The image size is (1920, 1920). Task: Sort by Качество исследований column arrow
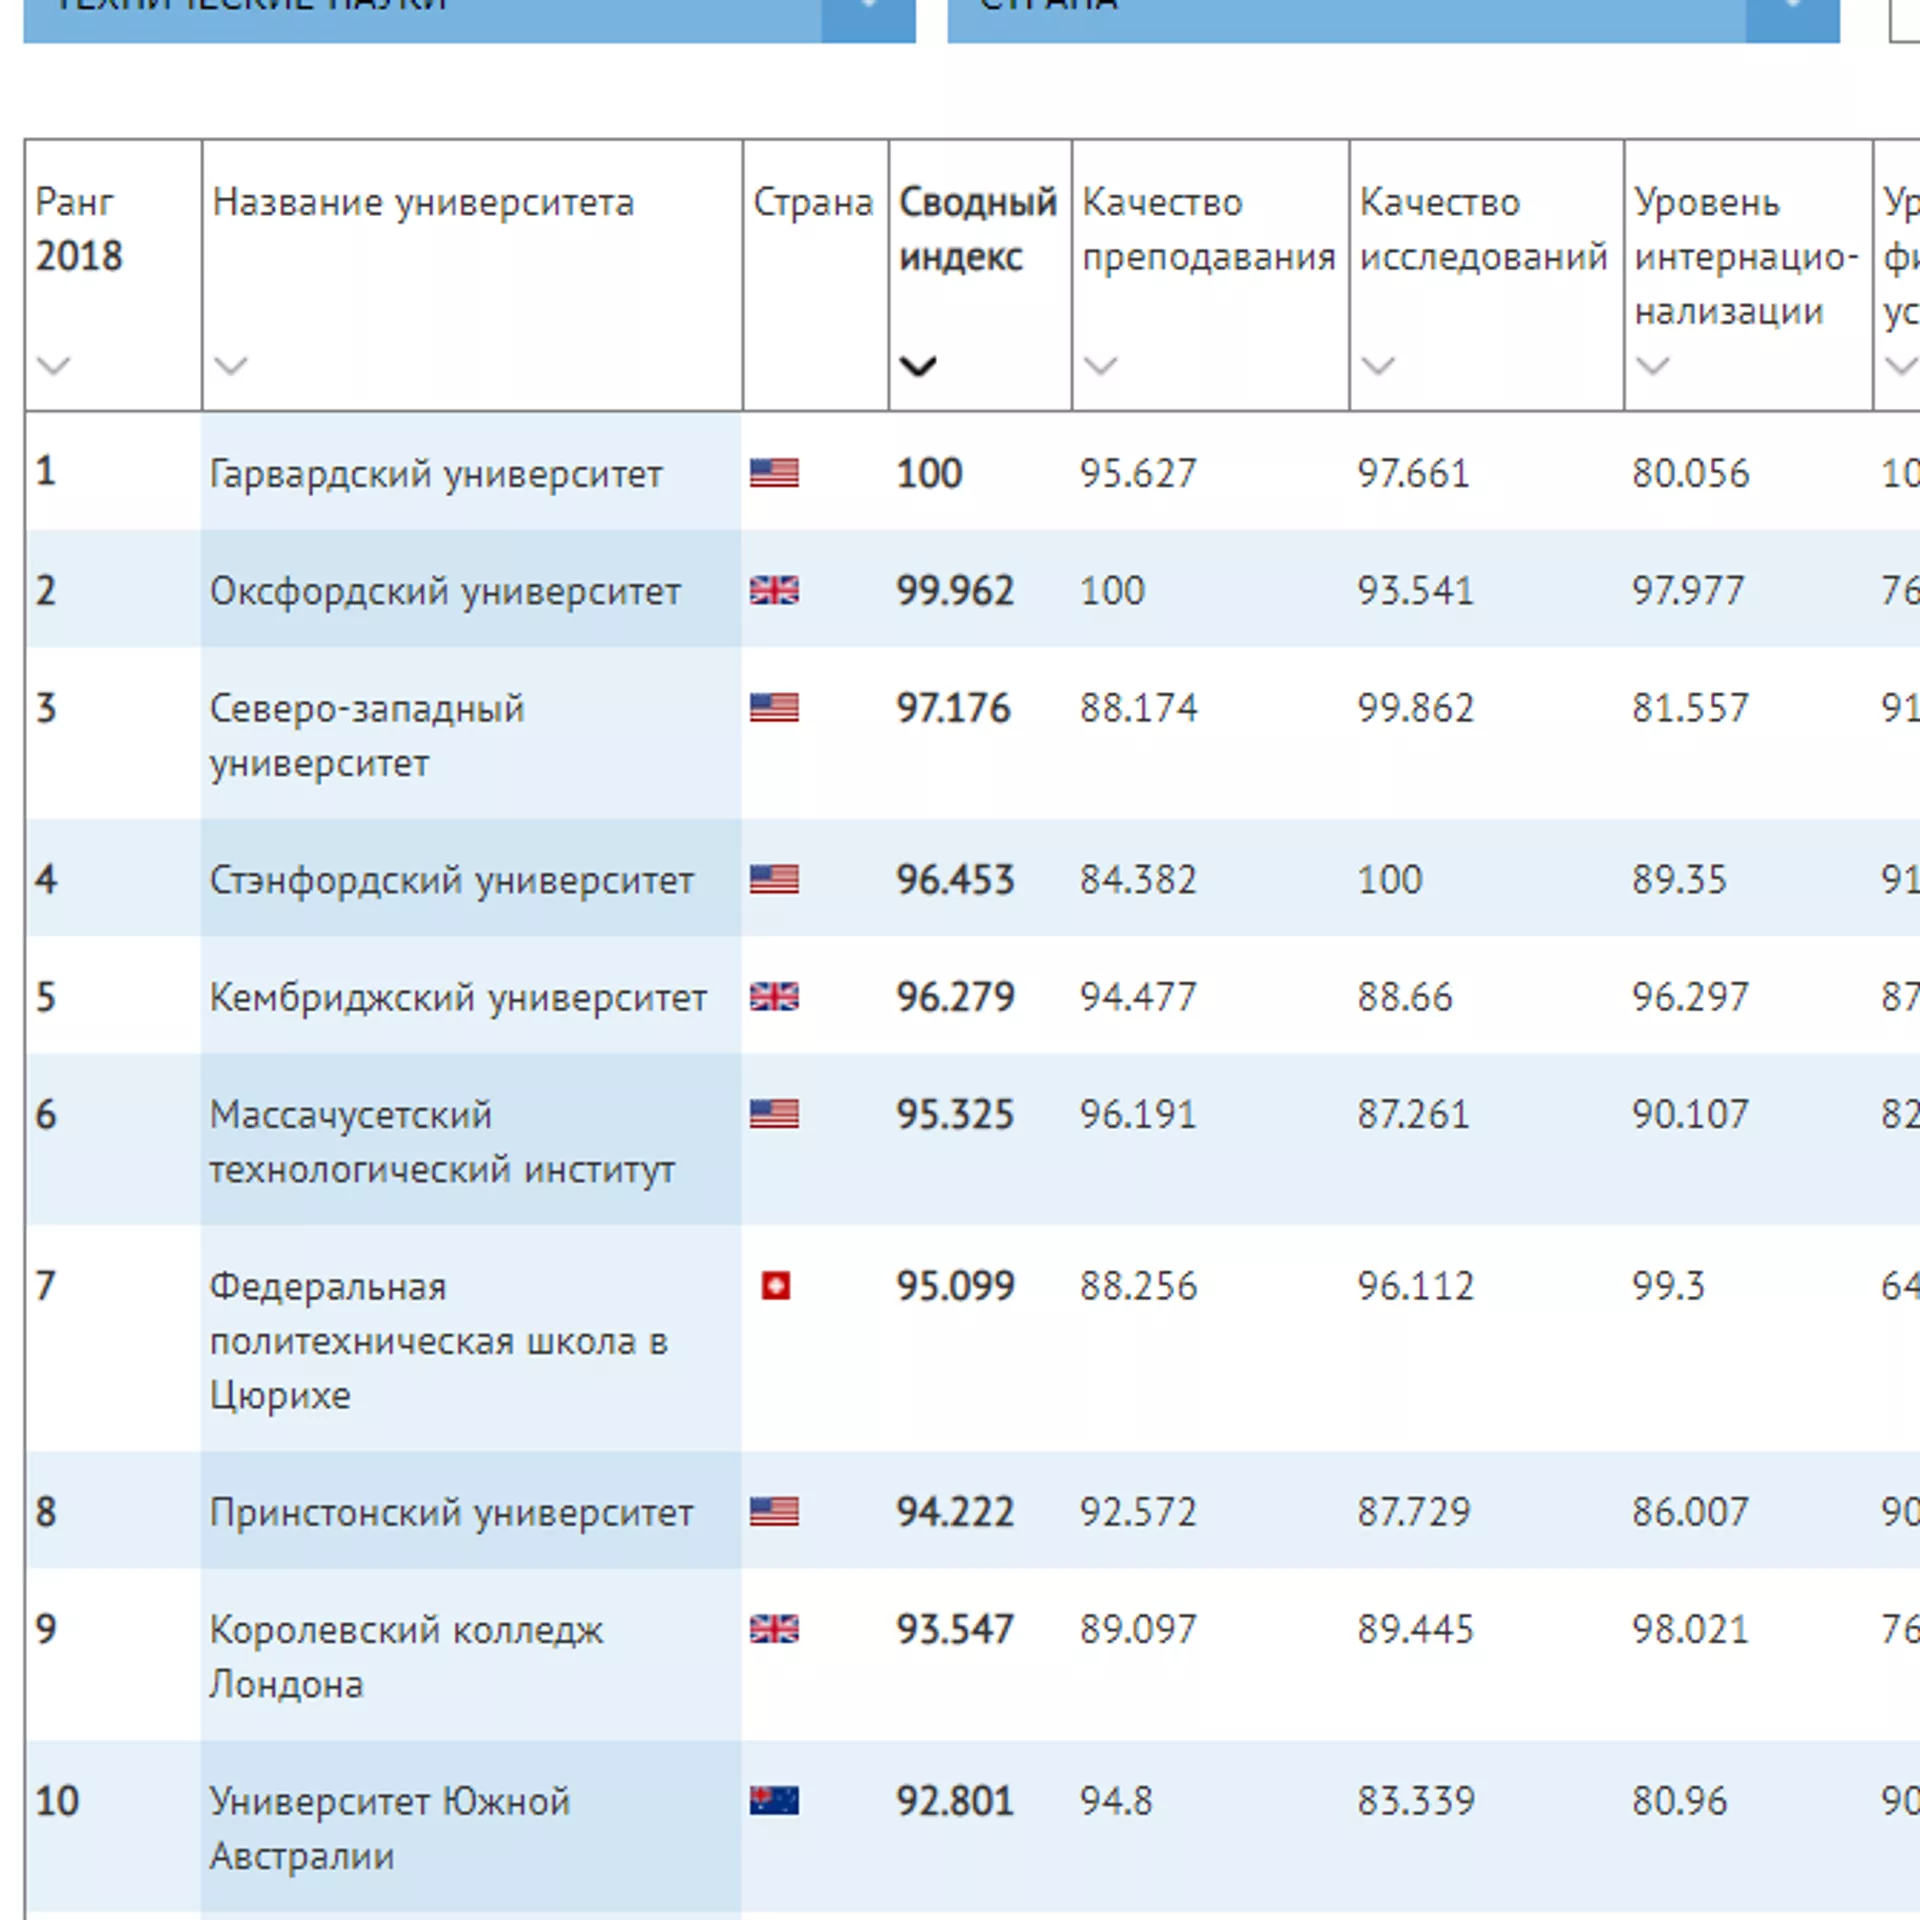(x=1377, y=365)
